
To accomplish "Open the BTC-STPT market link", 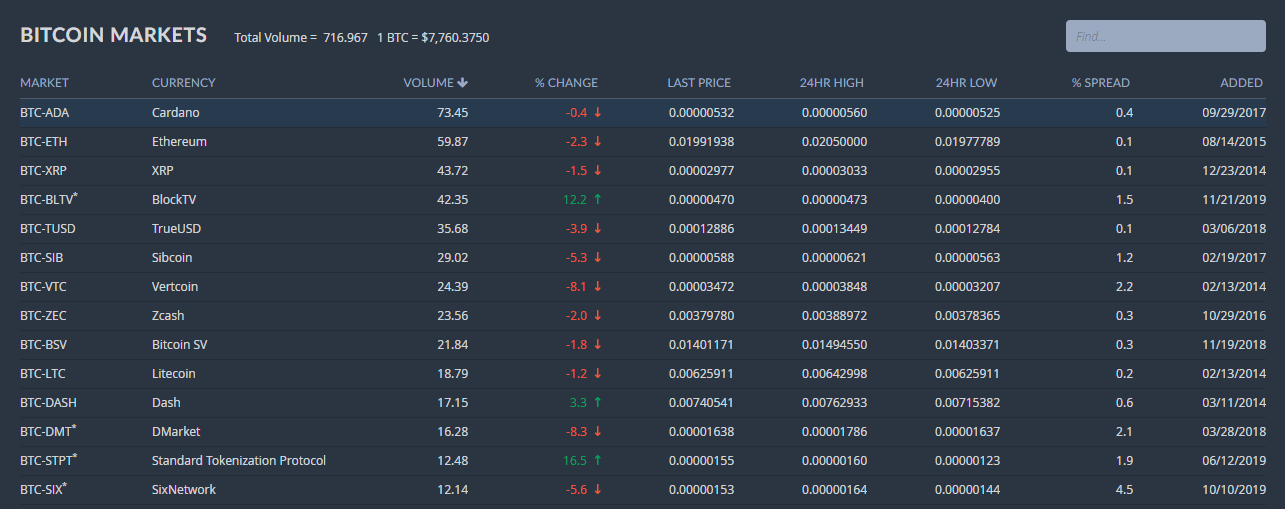I will tap(49, 461).
